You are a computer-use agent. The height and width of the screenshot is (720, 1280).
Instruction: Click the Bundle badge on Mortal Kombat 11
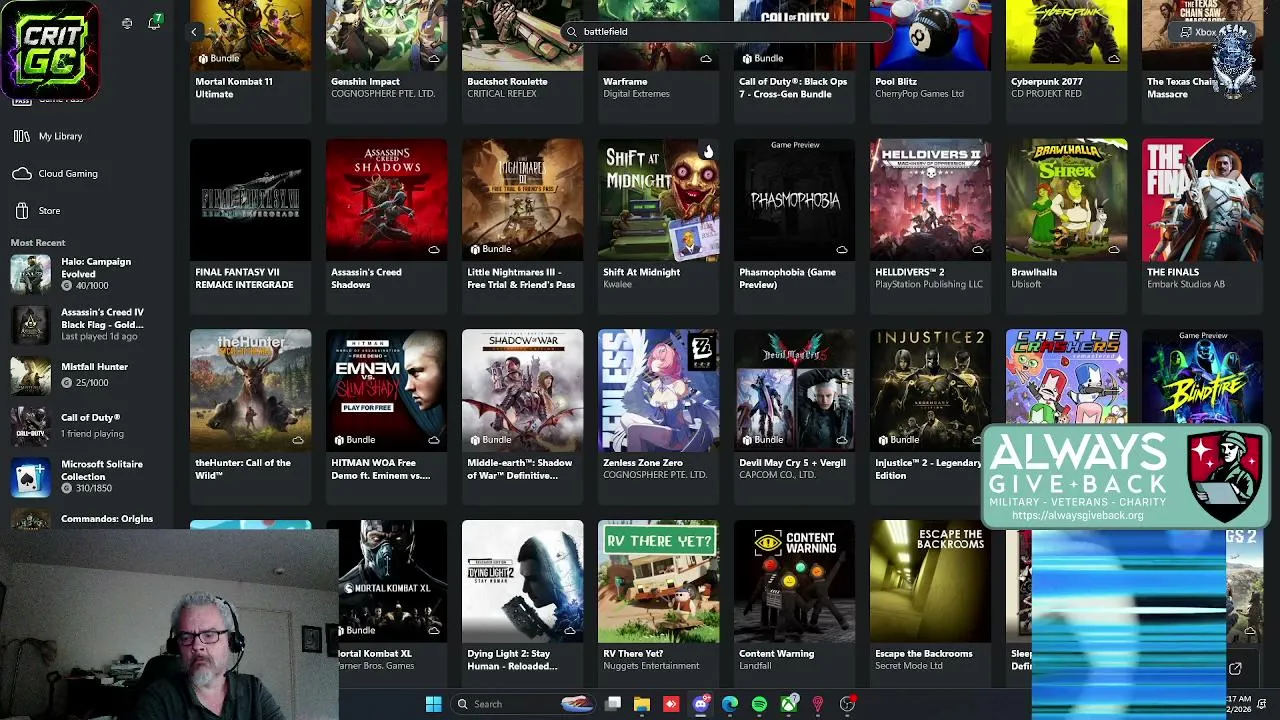click(218, 58)
